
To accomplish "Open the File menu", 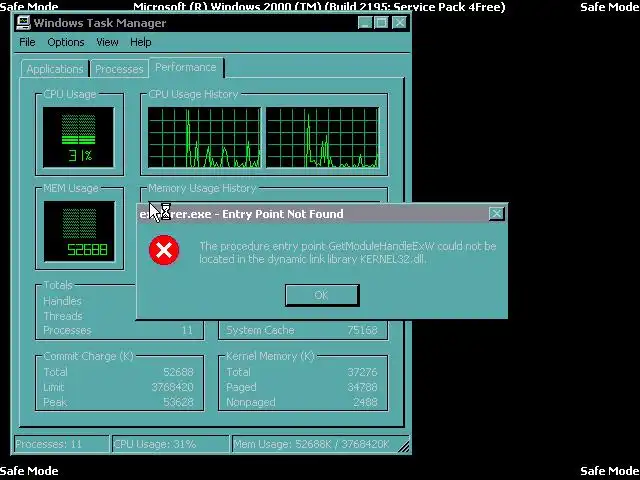I will click(x=27, y=42).
